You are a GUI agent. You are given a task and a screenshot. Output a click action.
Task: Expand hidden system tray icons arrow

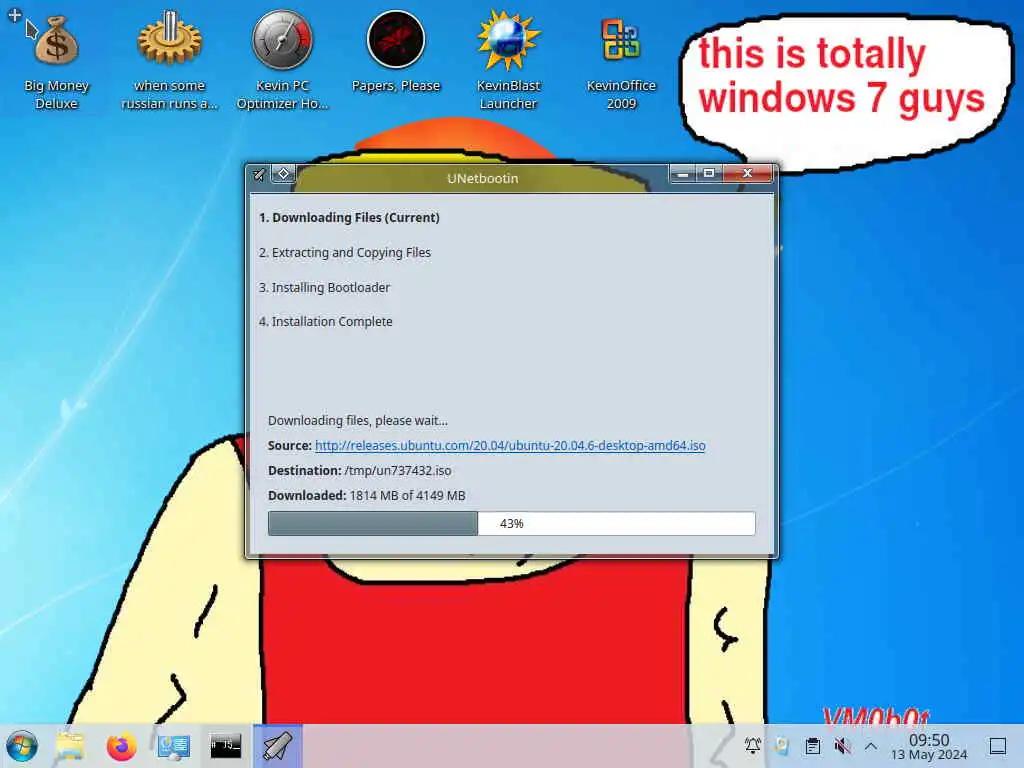(871, 746)
